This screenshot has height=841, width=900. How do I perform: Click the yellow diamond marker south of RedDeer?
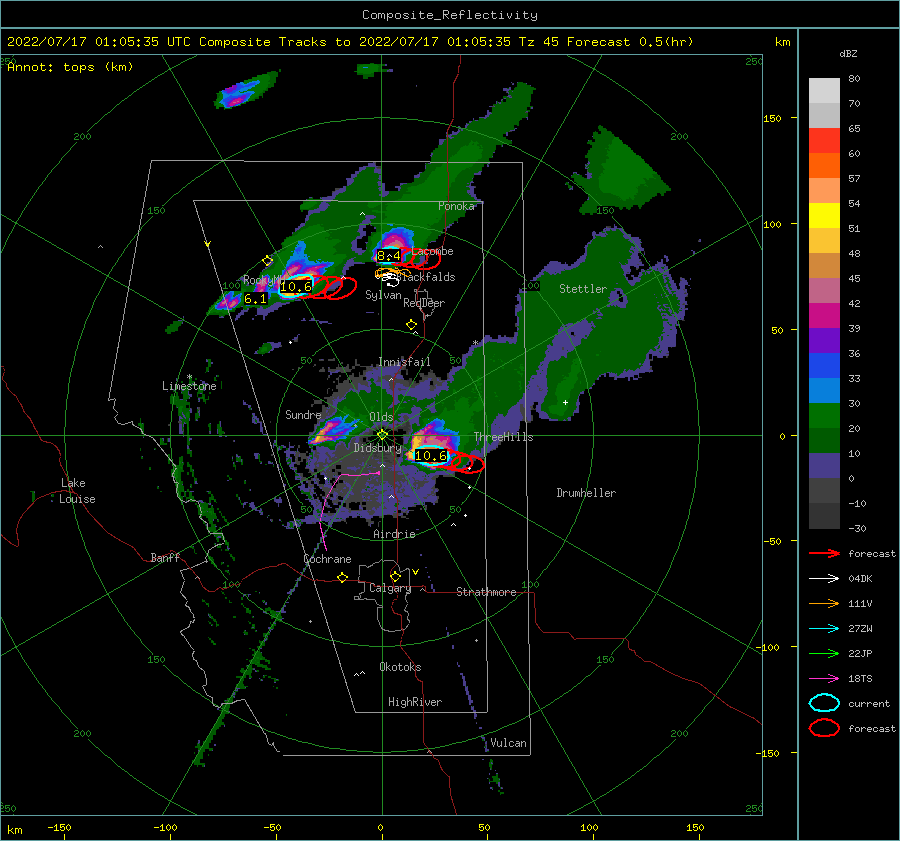[411, 325]
